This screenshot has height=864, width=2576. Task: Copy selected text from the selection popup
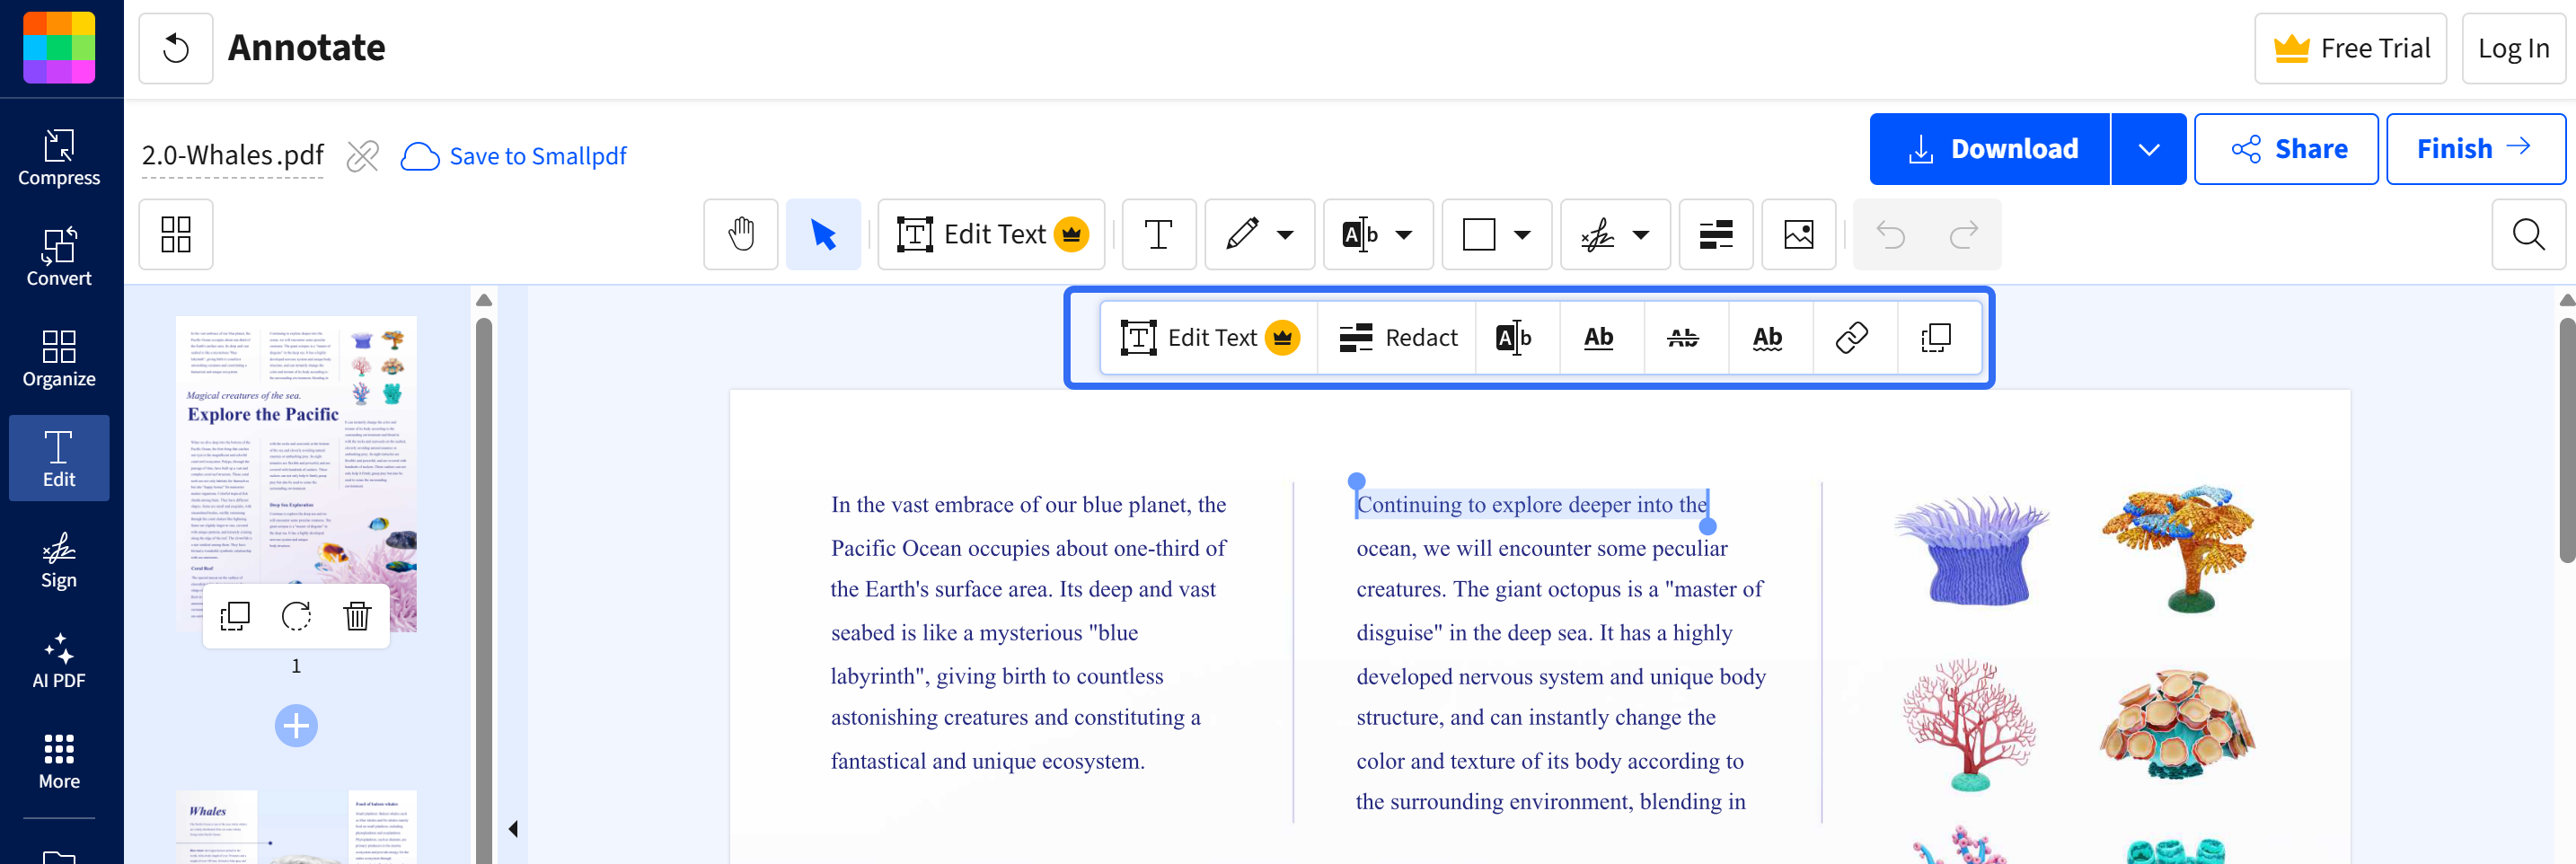pyautogui.click(x=1937, y=338)
